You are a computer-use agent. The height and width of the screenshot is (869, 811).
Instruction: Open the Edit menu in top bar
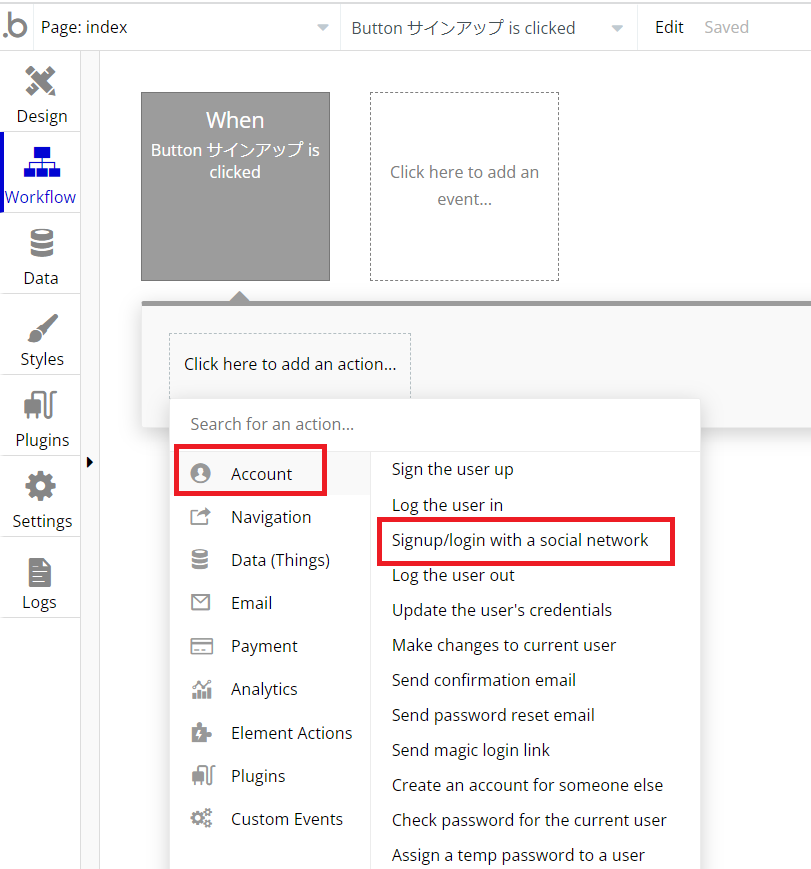tap(669, 27)
